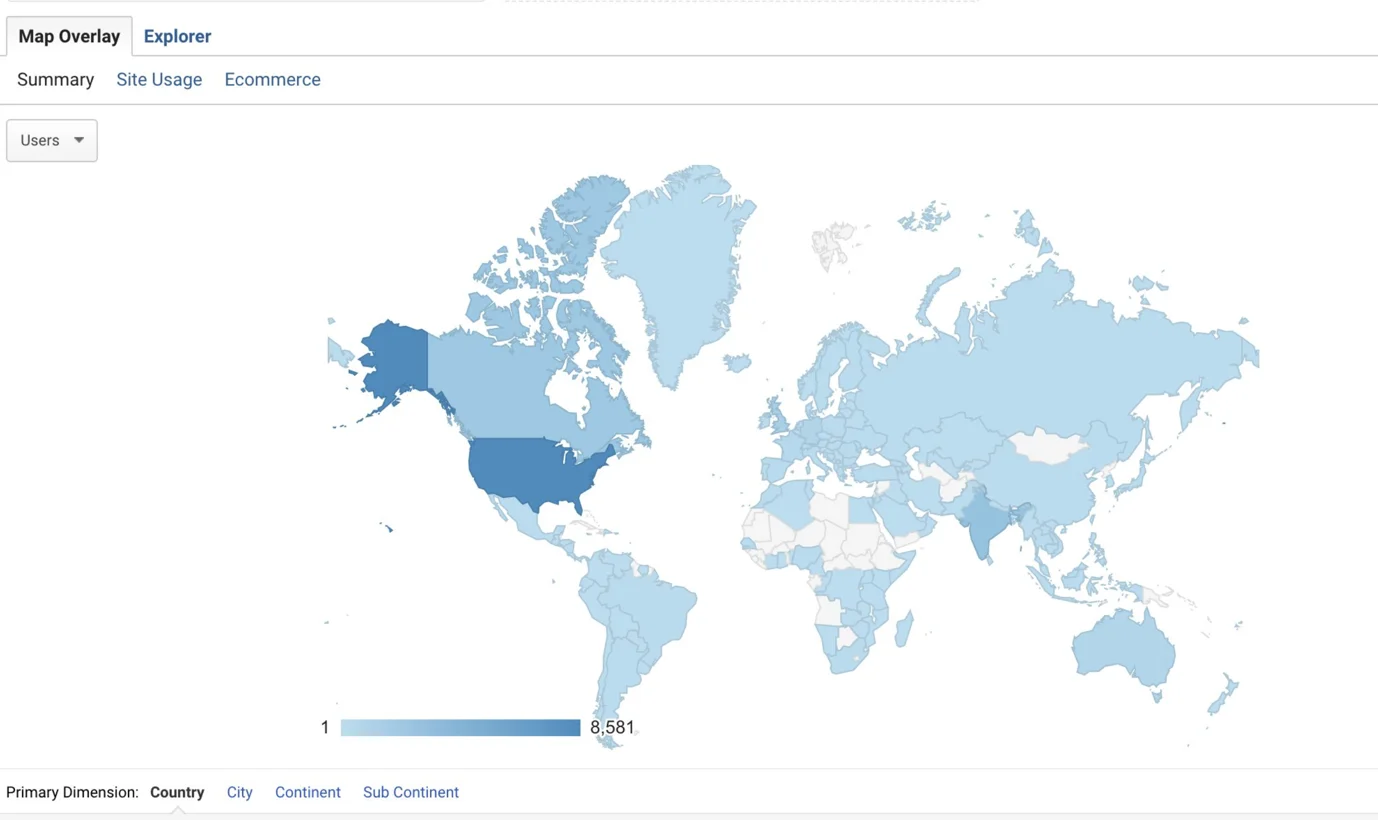Expand the Users metric dropdown

coord(52,141)
